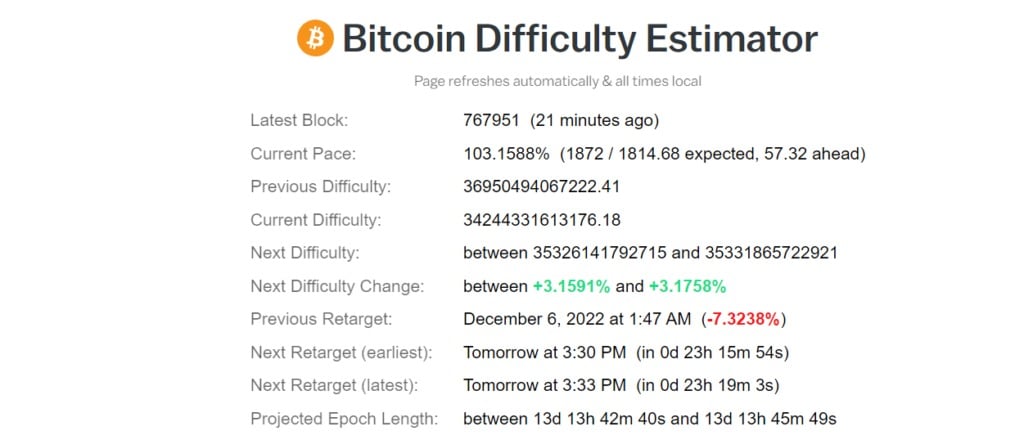The height and width of the screenshot is (440, 1024).
Task: Click the orange Bitcoin logo icon
Action: (315, 38)
